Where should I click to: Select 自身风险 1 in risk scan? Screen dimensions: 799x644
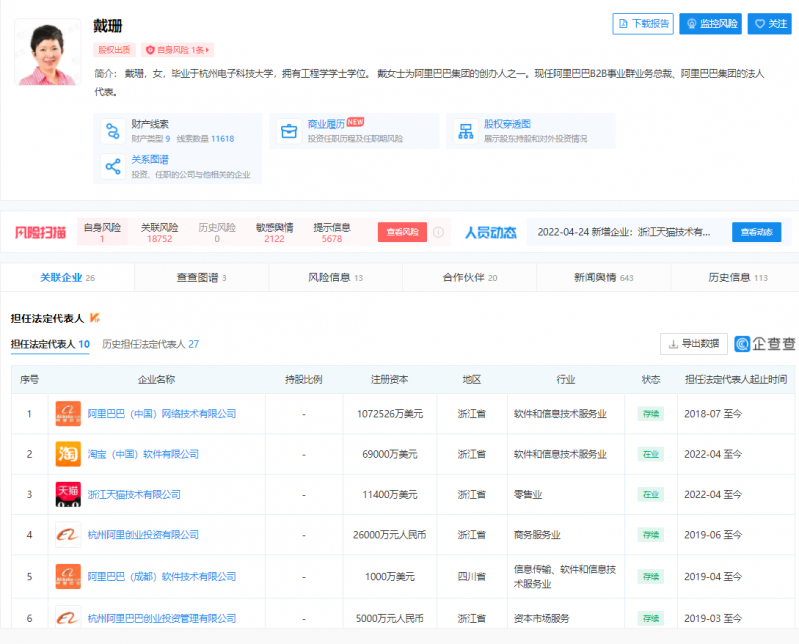point(102,232)
